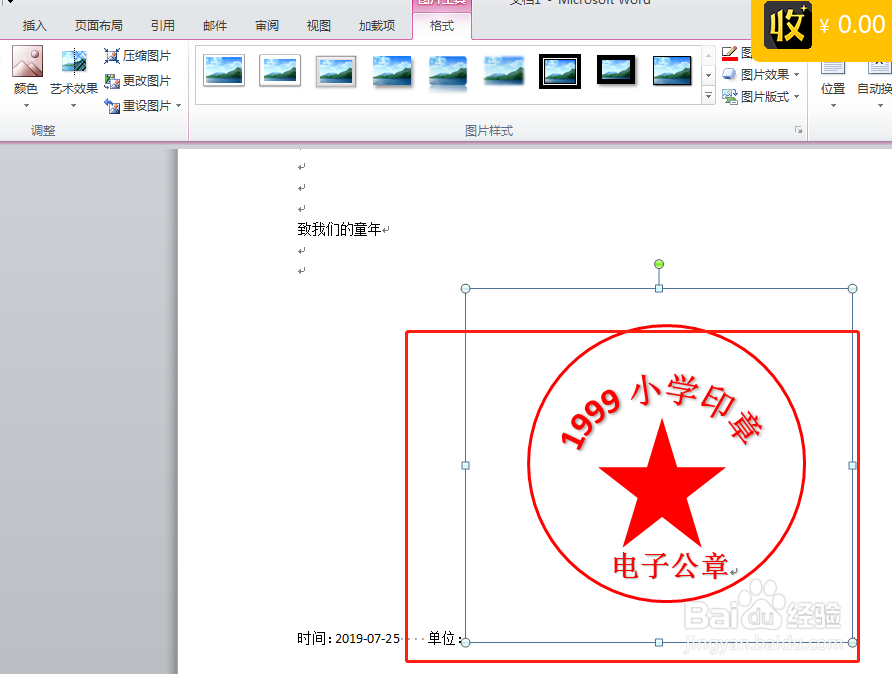The image size is (892, 674).
Task: Open the 颜色 color adjustment icon
Action: pos(27,61)
